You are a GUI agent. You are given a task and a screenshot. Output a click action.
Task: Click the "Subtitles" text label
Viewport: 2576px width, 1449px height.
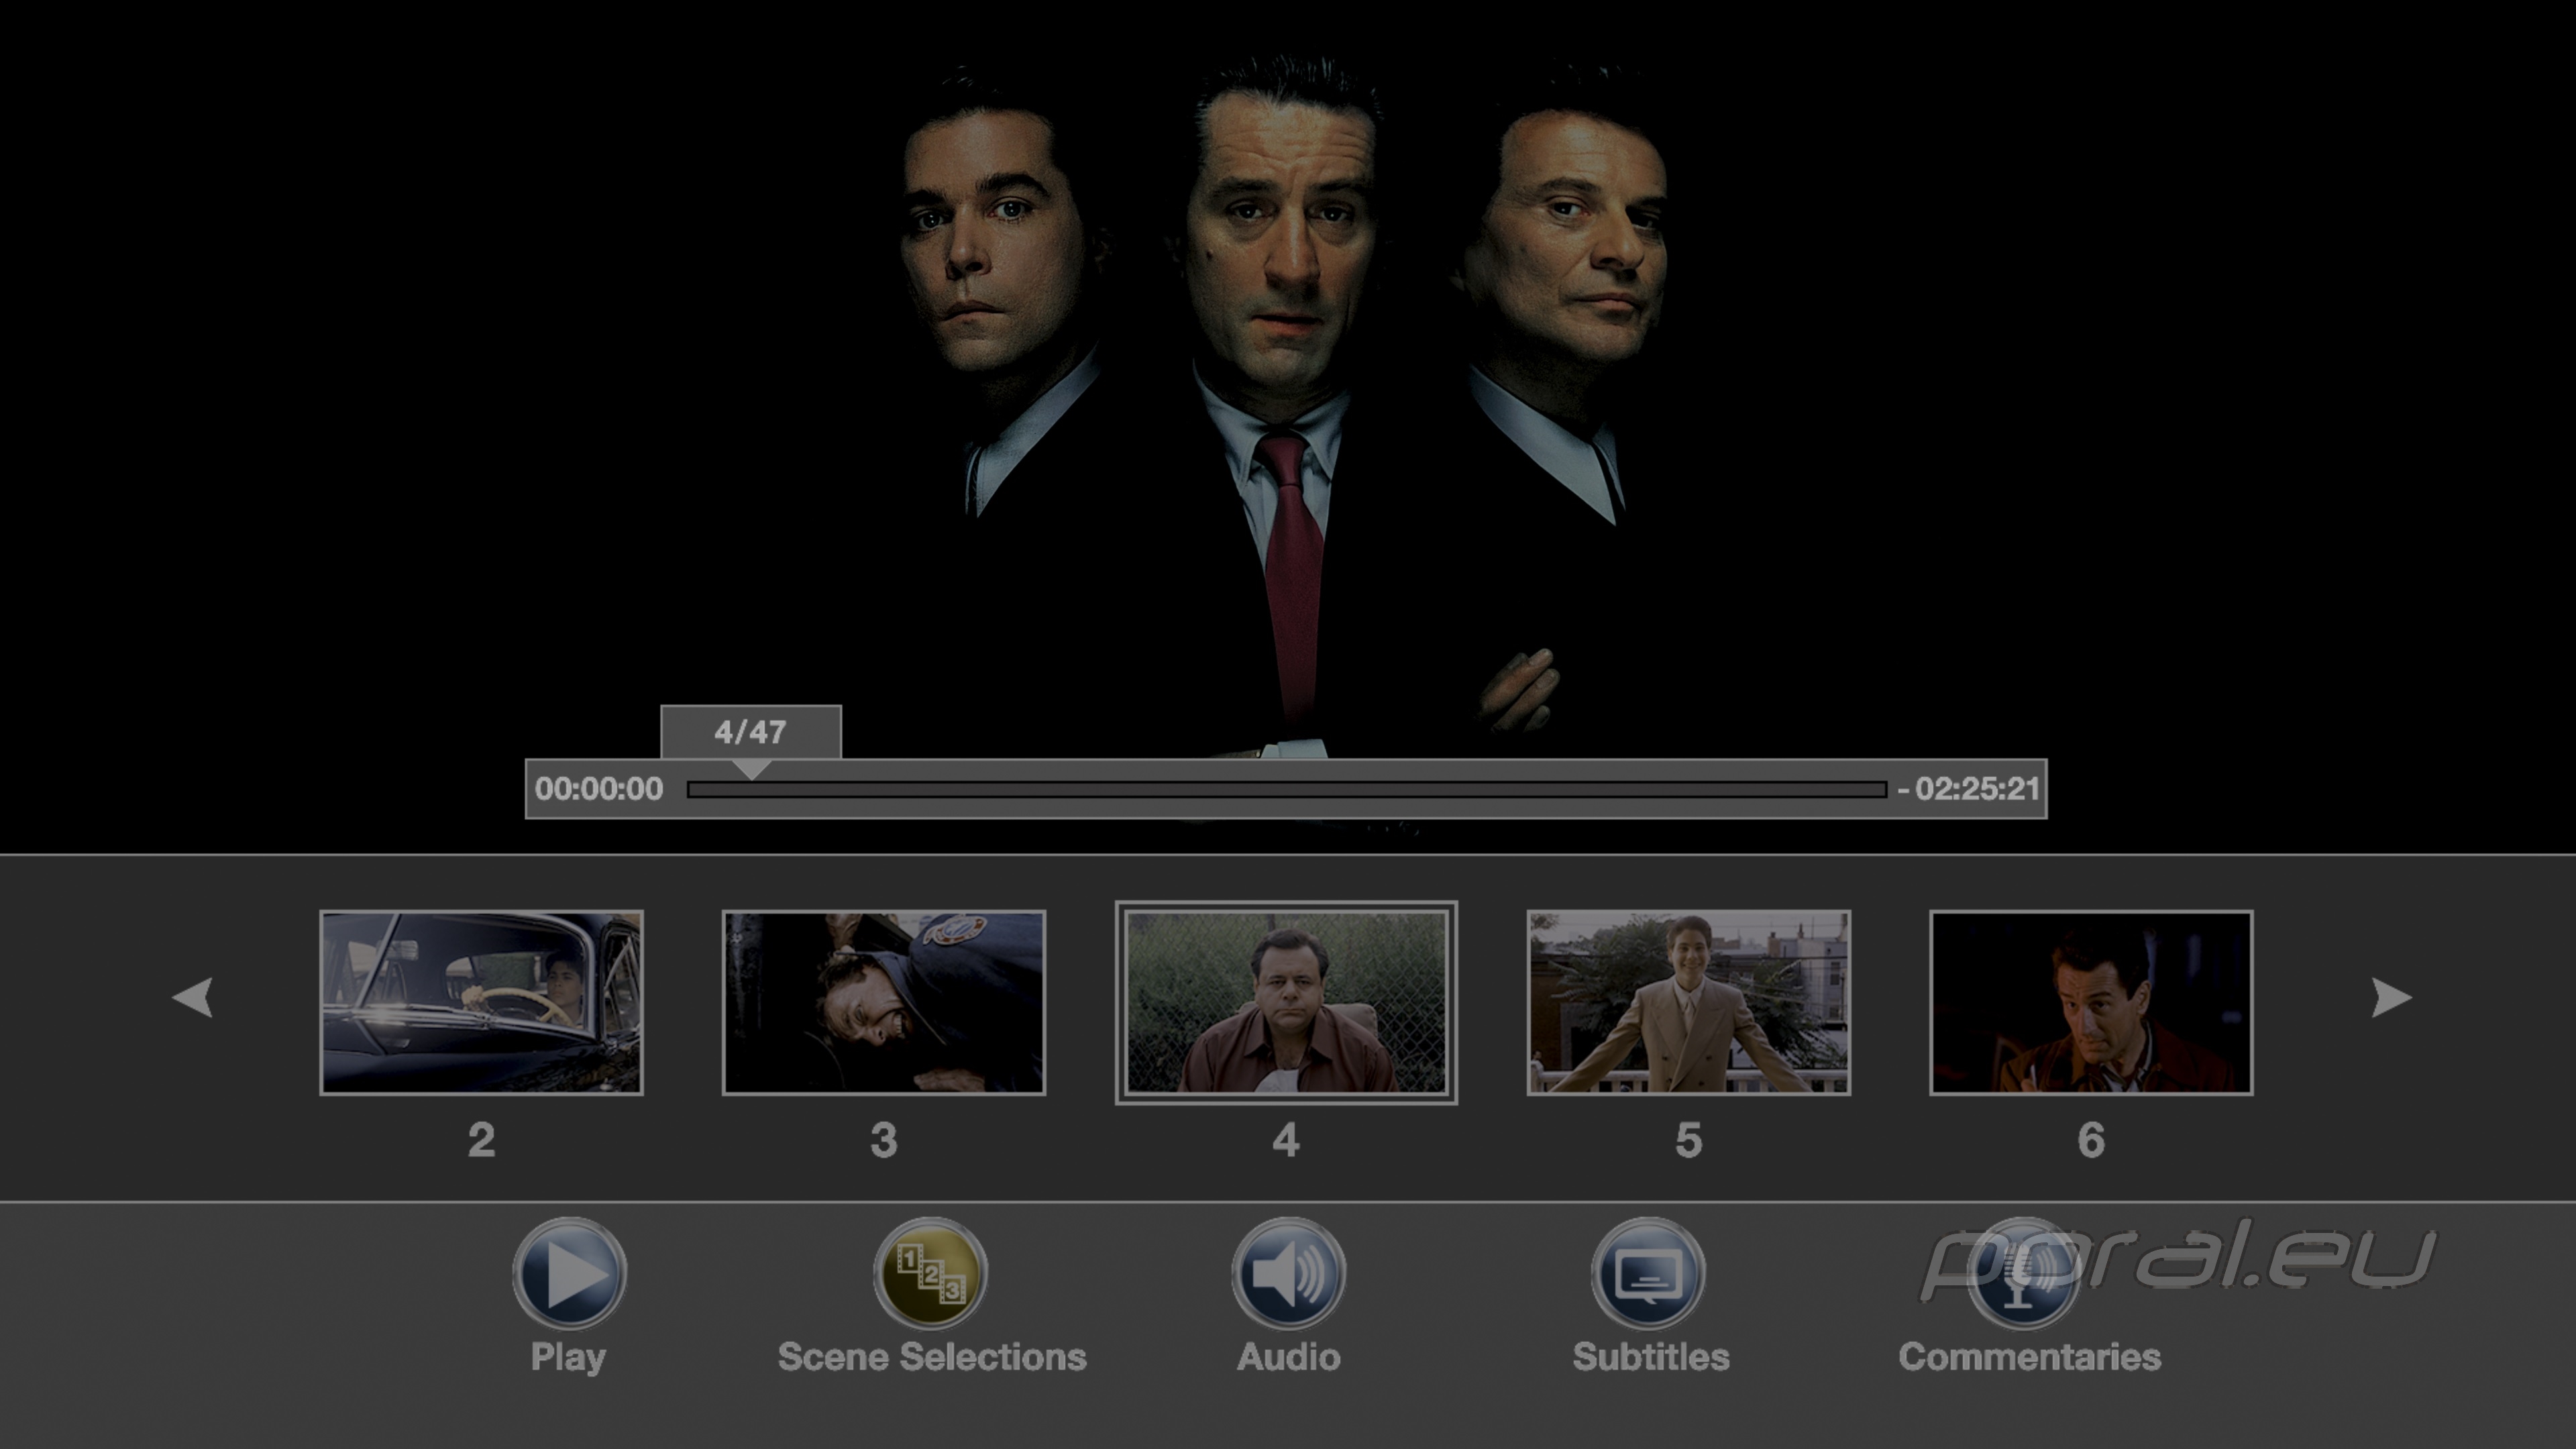(x=1651, y=1357)
